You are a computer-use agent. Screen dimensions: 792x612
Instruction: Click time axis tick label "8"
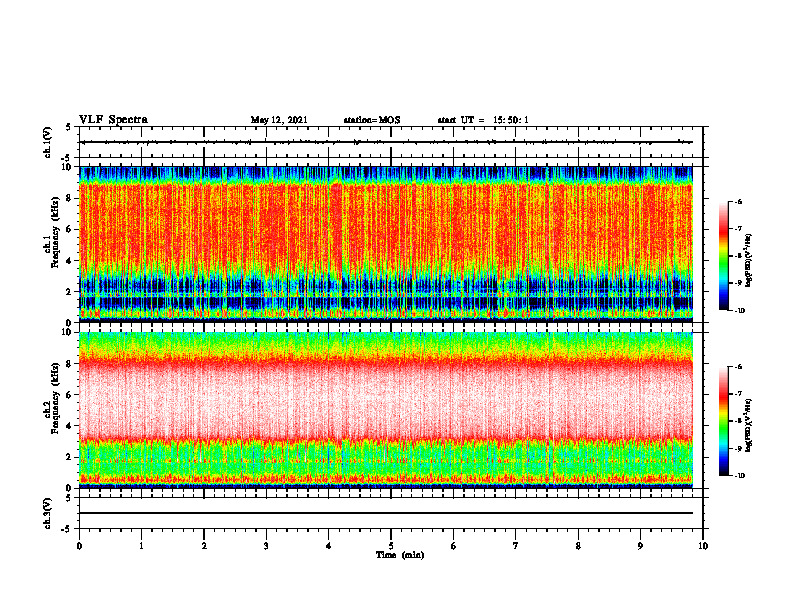578,546
